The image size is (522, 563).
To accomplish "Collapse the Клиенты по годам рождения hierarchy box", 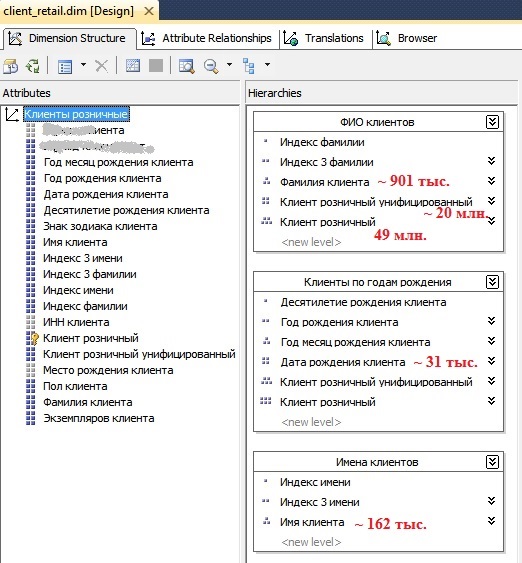I will (492, 282).
